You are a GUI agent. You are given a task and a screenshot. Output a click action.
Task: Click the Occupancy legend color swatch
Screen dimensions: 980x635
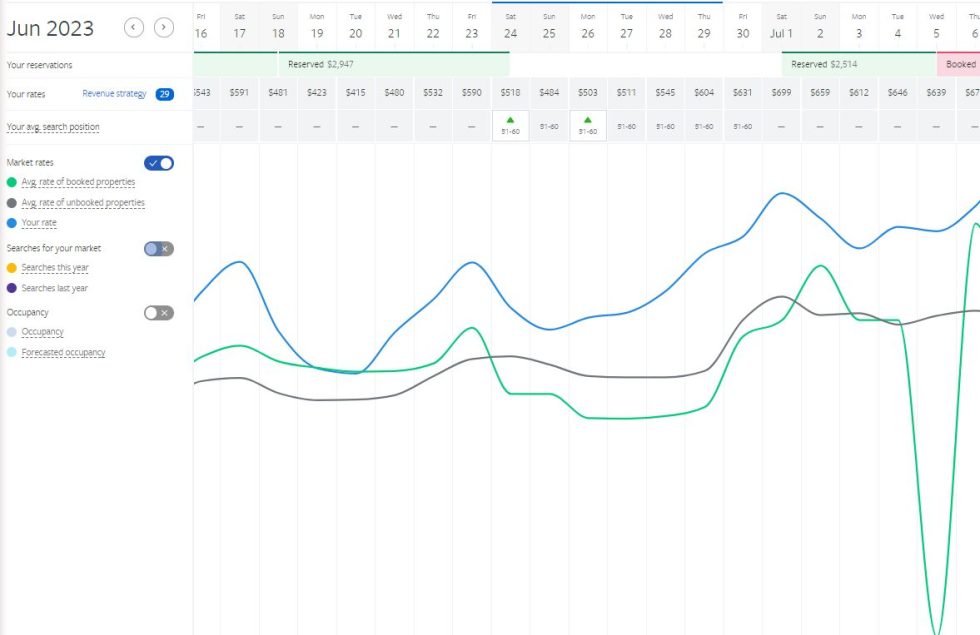click(11, 332)
